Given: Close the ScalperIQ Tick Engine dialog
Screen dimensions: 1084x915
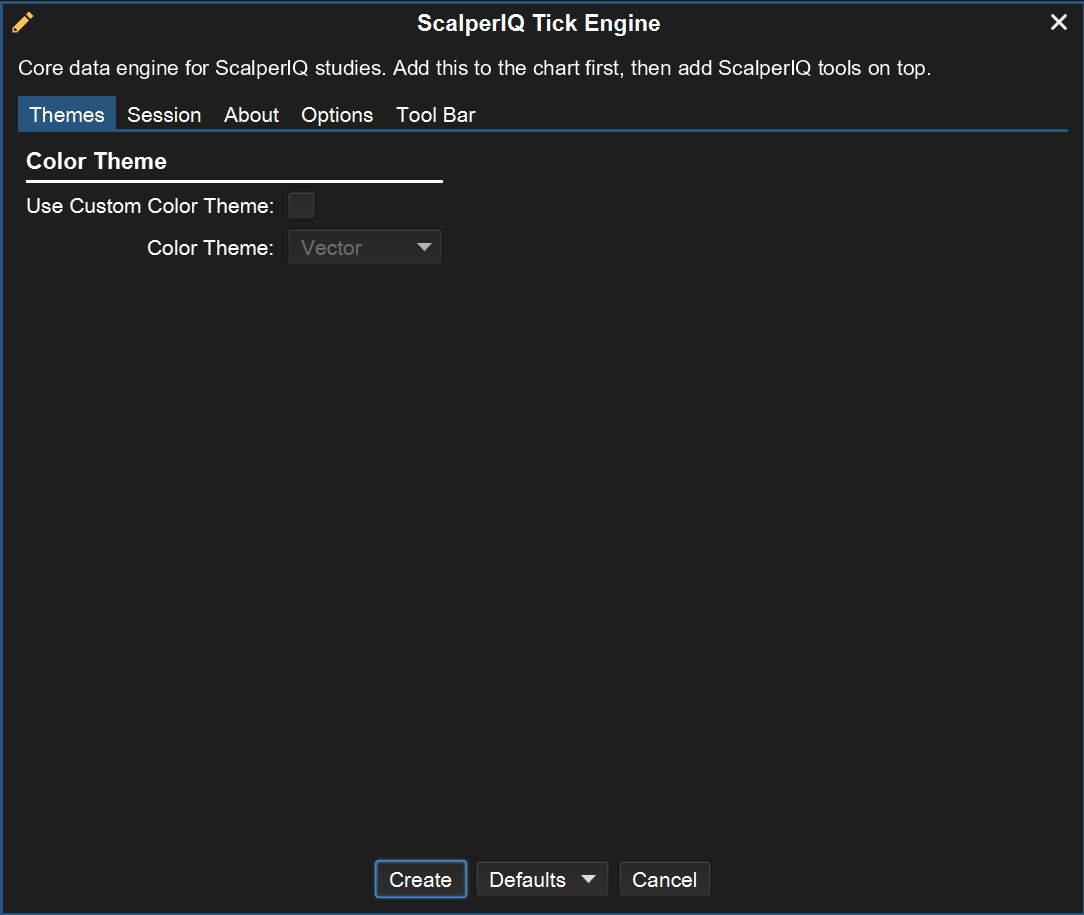Looking at the screenshot, I should pyautogui.click(x=1058, y=22).
